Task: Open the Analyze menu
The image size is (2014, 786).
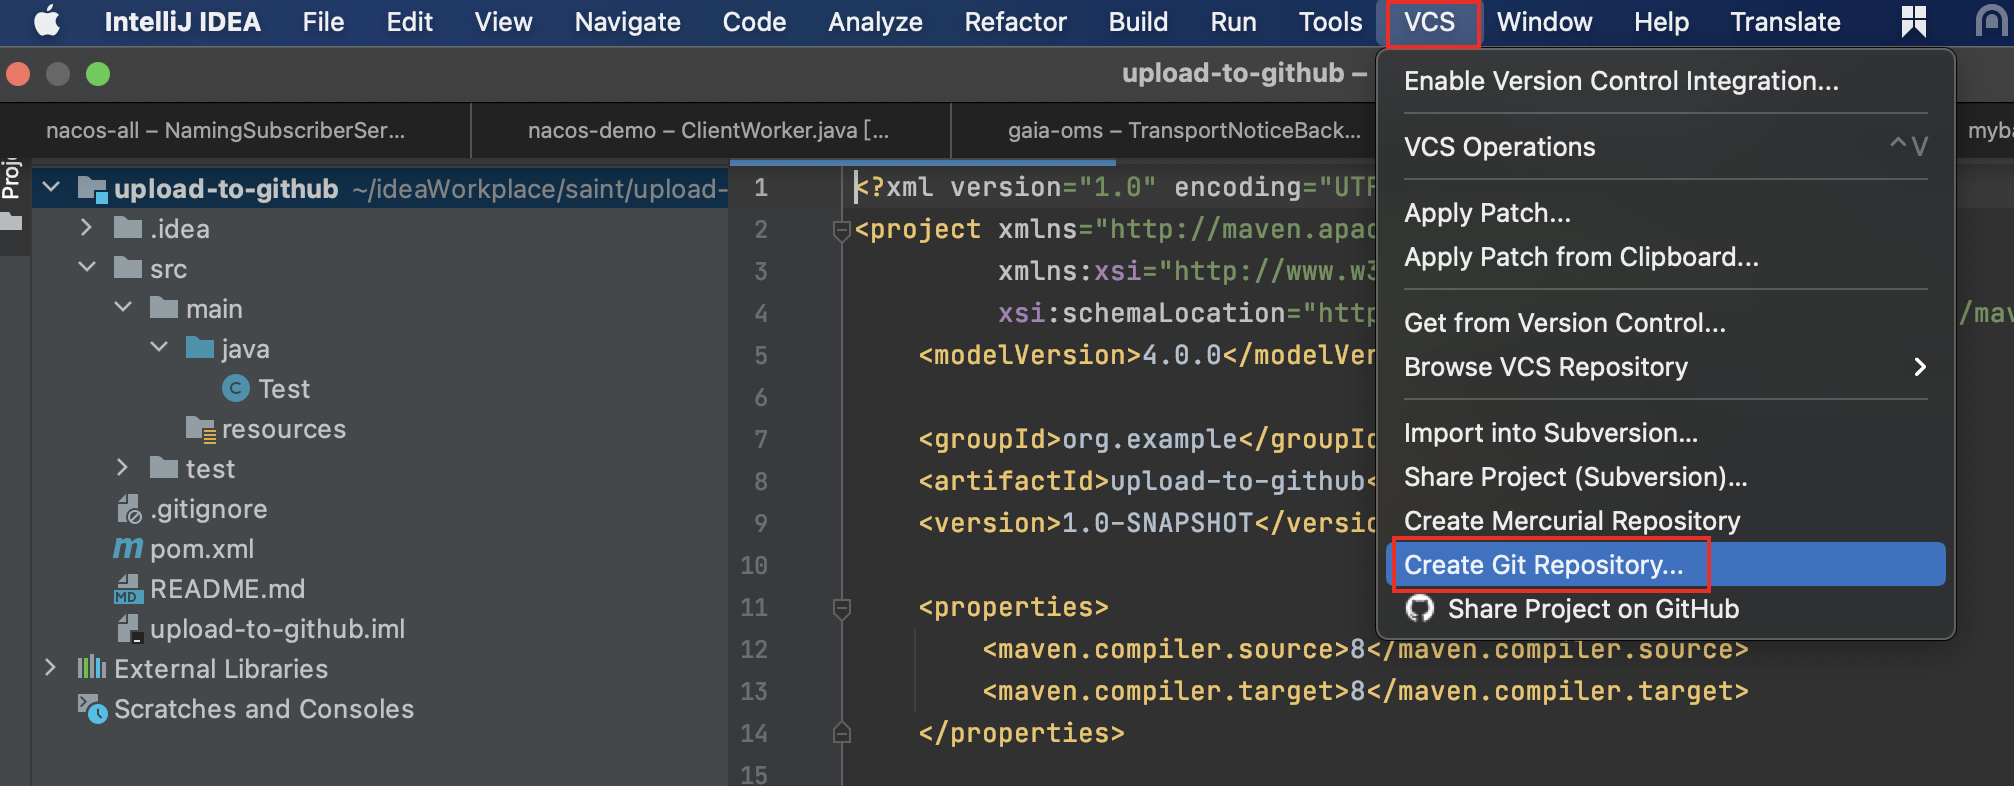Action: tap(875, 22)
